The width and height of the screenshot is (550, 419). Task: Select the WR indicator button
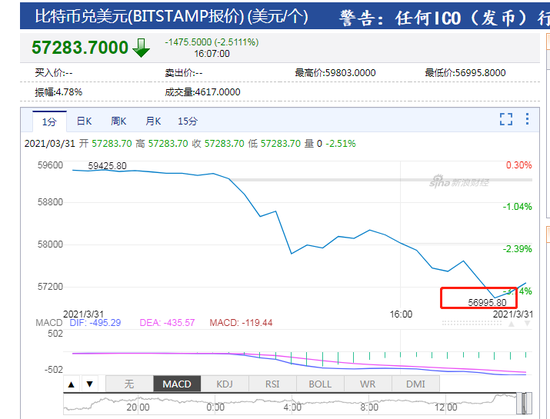(x=368, y=384)
